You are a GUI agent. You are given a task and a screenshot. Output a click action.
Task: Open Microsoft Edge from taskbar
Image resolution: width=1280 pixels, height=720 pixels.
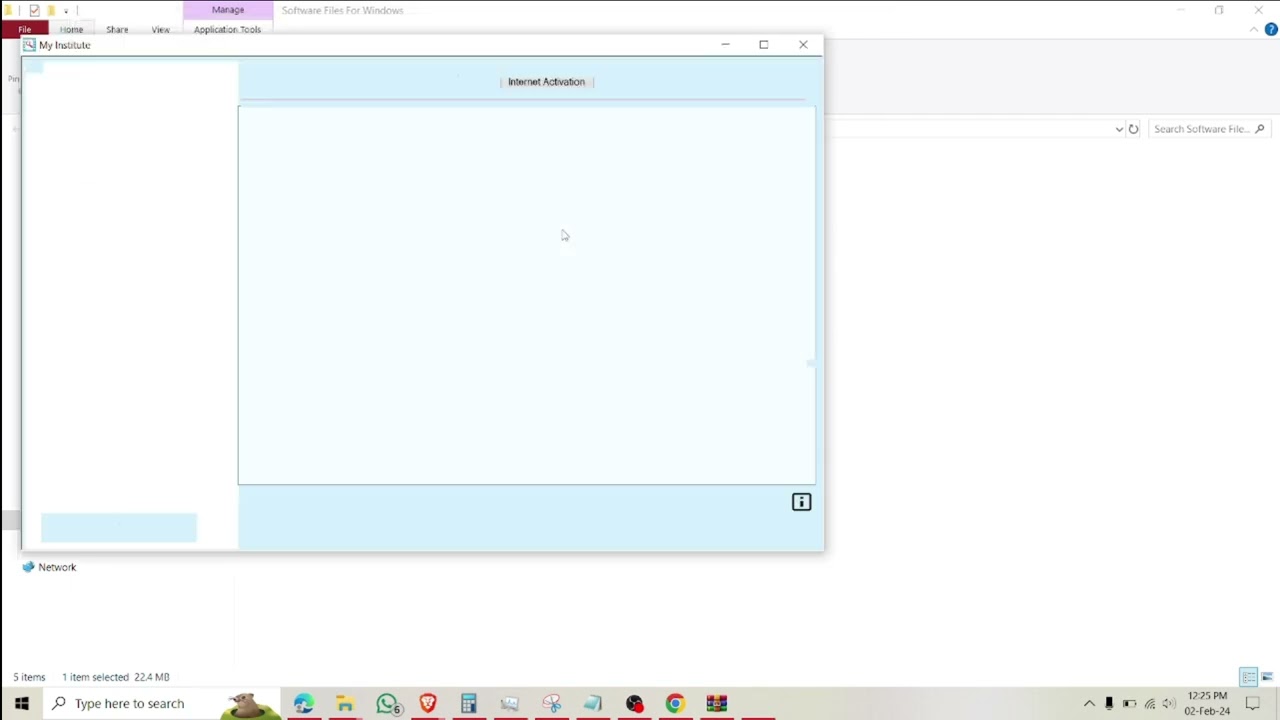tap(303, 703)
